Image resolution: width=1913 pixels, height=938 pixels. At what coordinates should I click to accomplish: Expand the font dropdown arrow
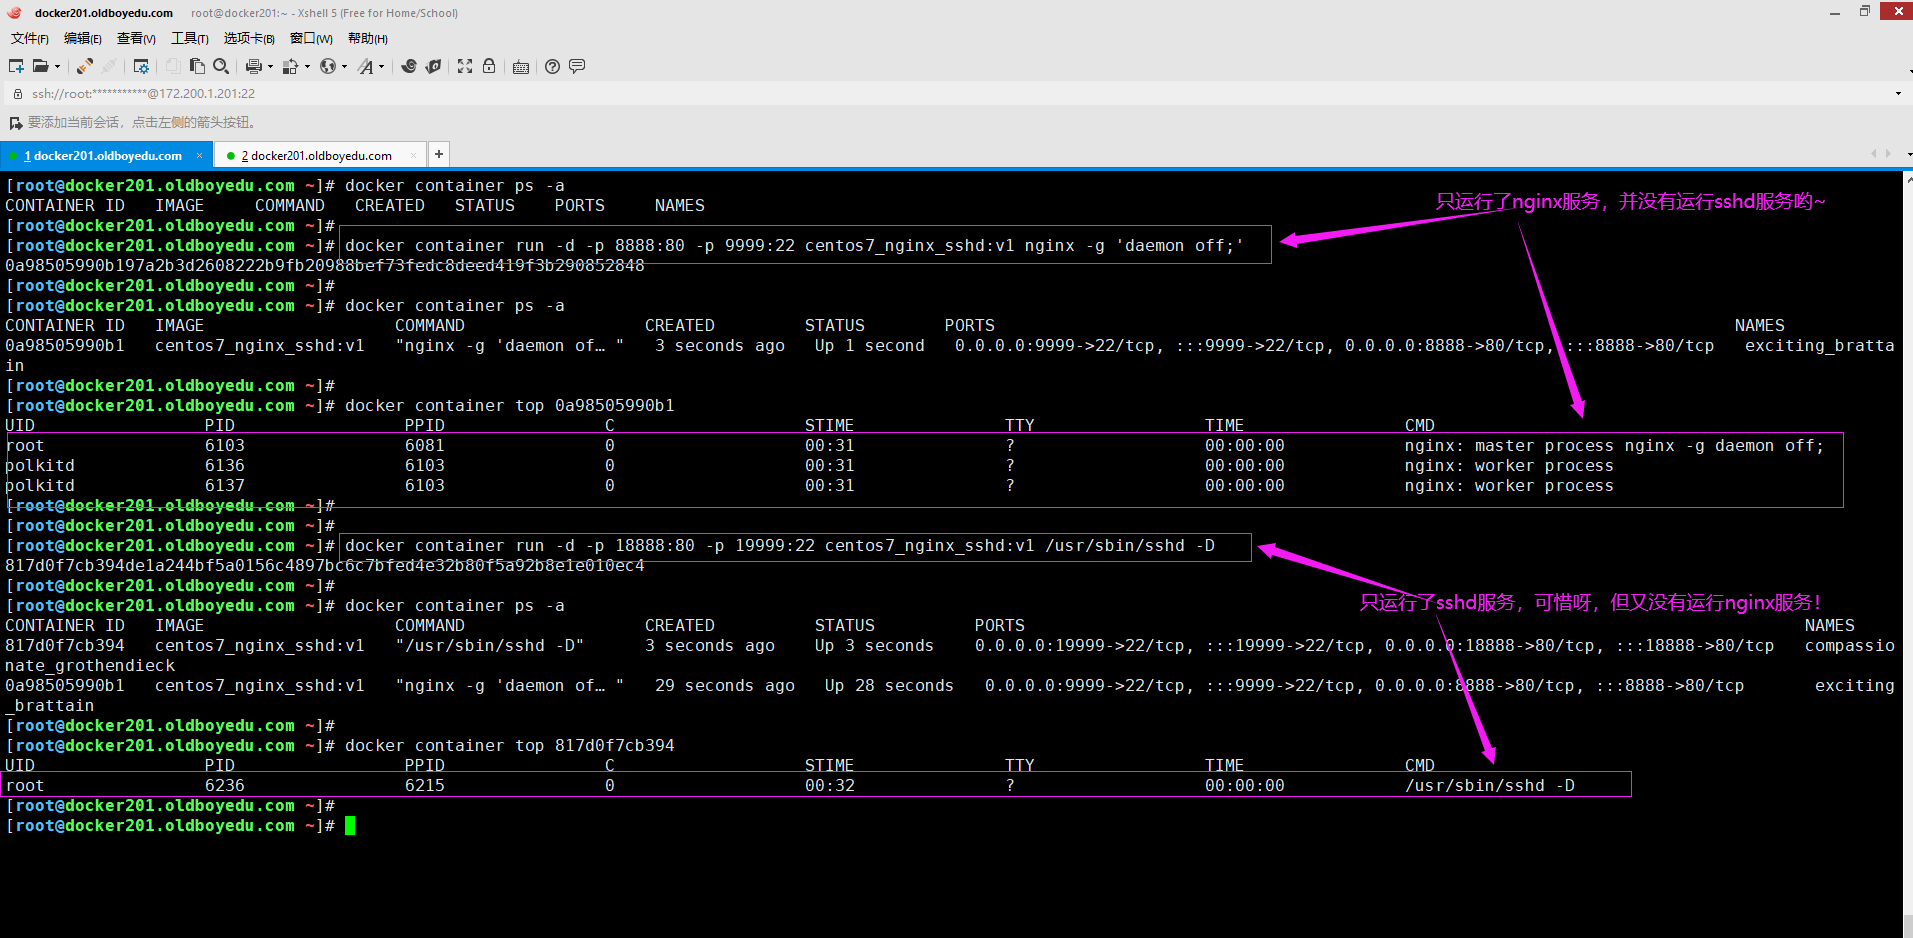pos(382,67)
